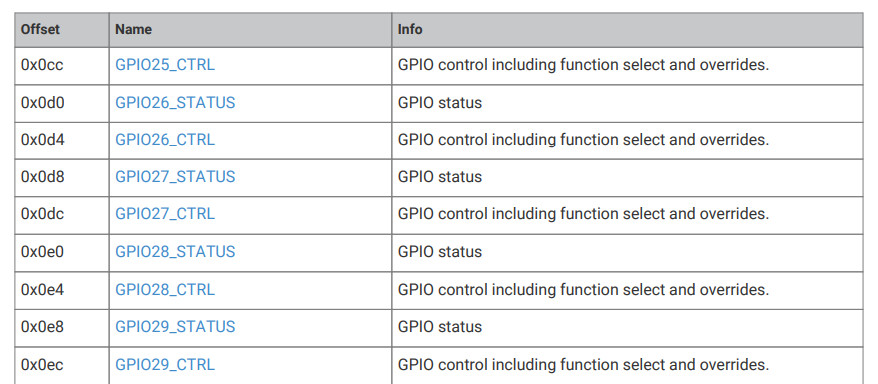Follow the GPIO27_CTRL link
This screenshot has height=384, width=878.
165,214
